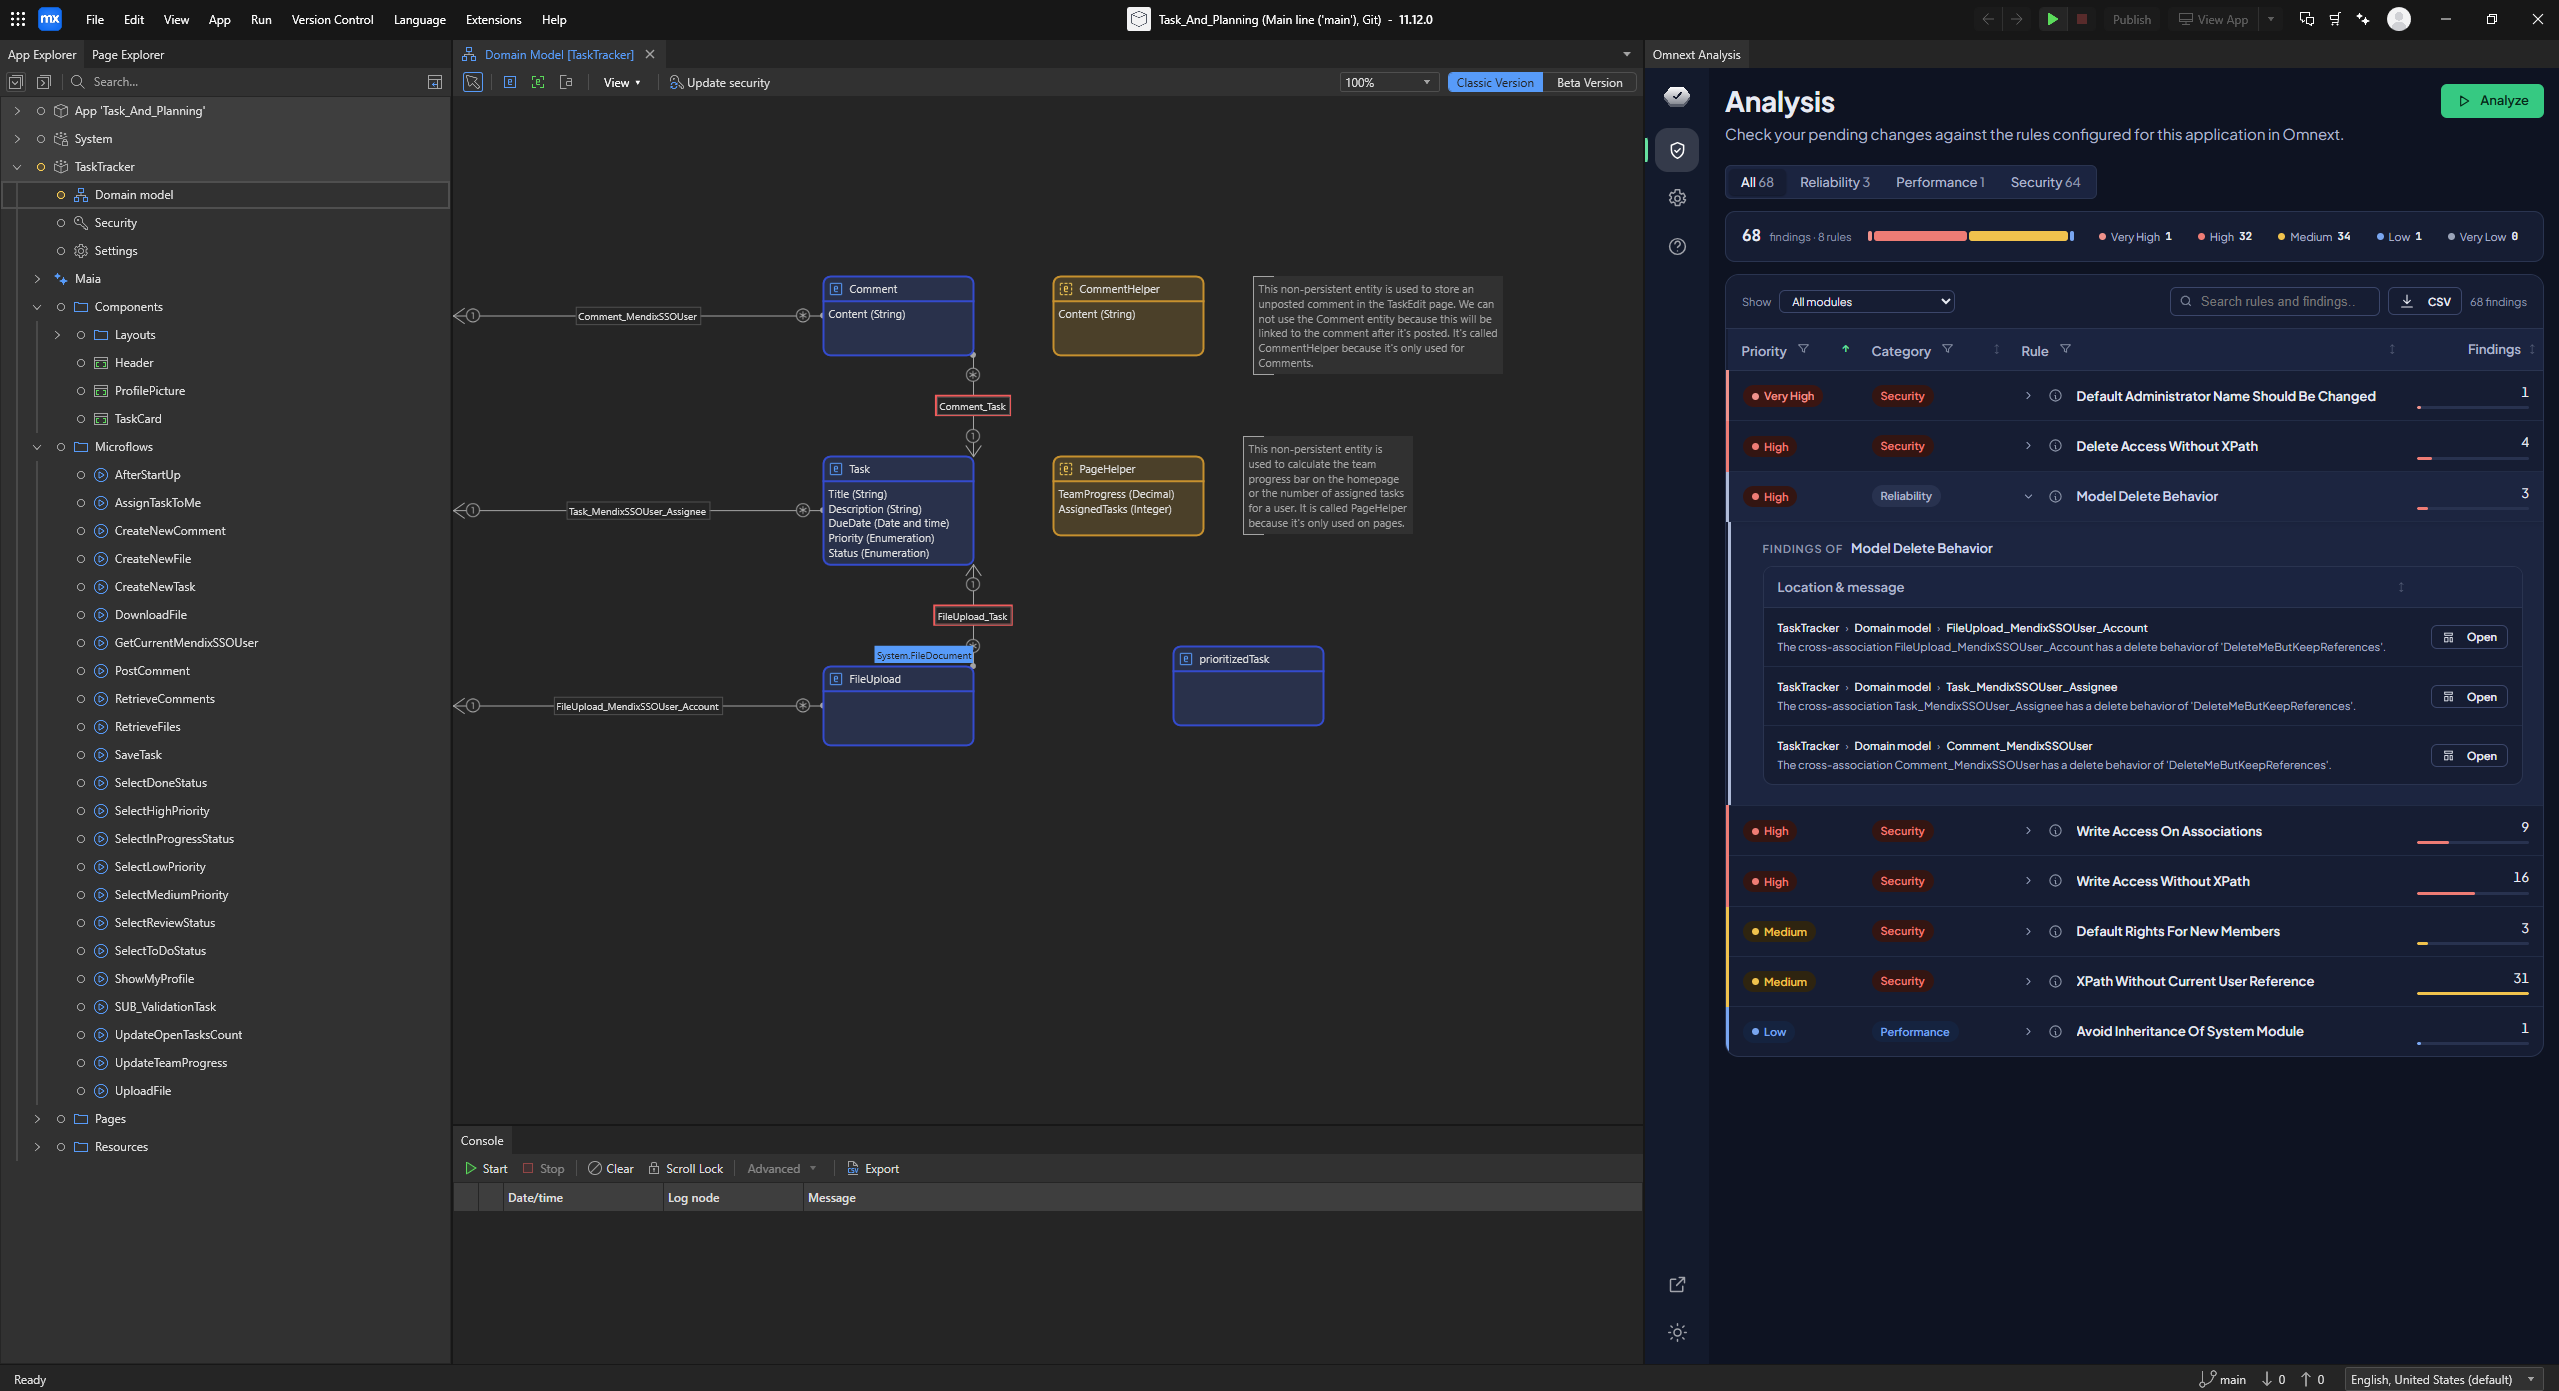Viewport: 2559px width, 1391px height.
Task: Select the Omnext analysis shield icon
Action: tap(1677, 150)
